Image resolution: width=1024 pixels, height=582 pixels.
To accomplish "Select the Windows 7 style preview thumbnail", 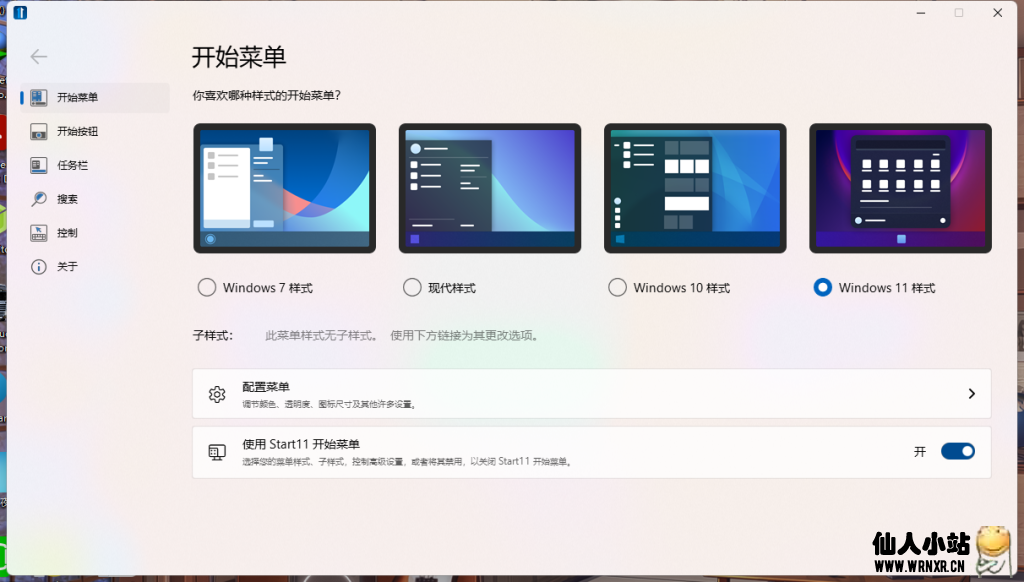I will click(284, 187).
